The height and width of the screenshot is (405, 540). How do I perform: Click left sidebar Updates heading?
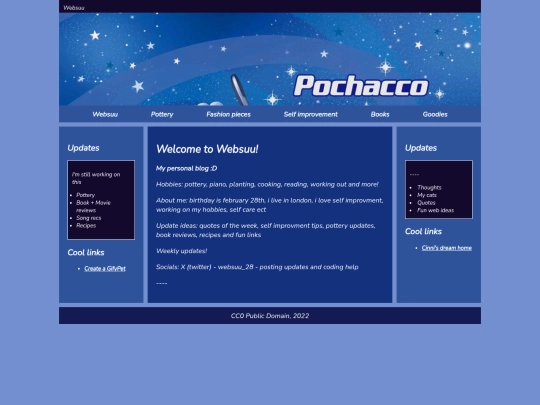click(83, 148)
